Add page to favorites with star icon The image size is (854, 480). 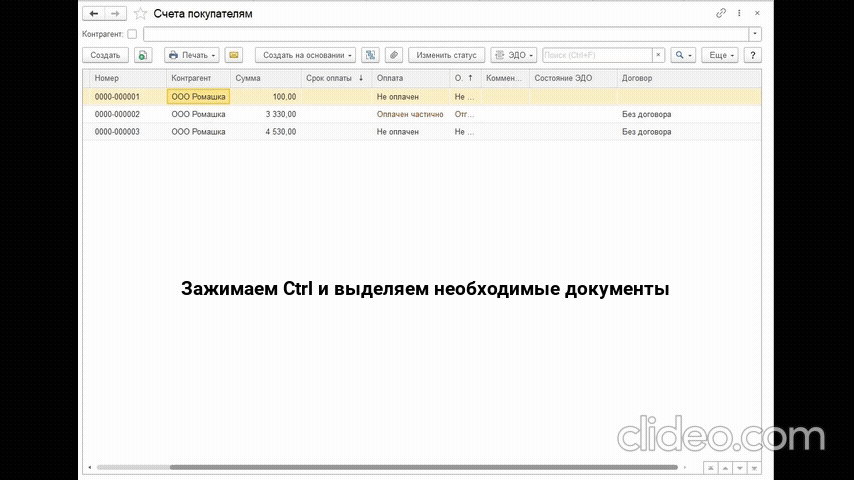[x=141, y=14]
